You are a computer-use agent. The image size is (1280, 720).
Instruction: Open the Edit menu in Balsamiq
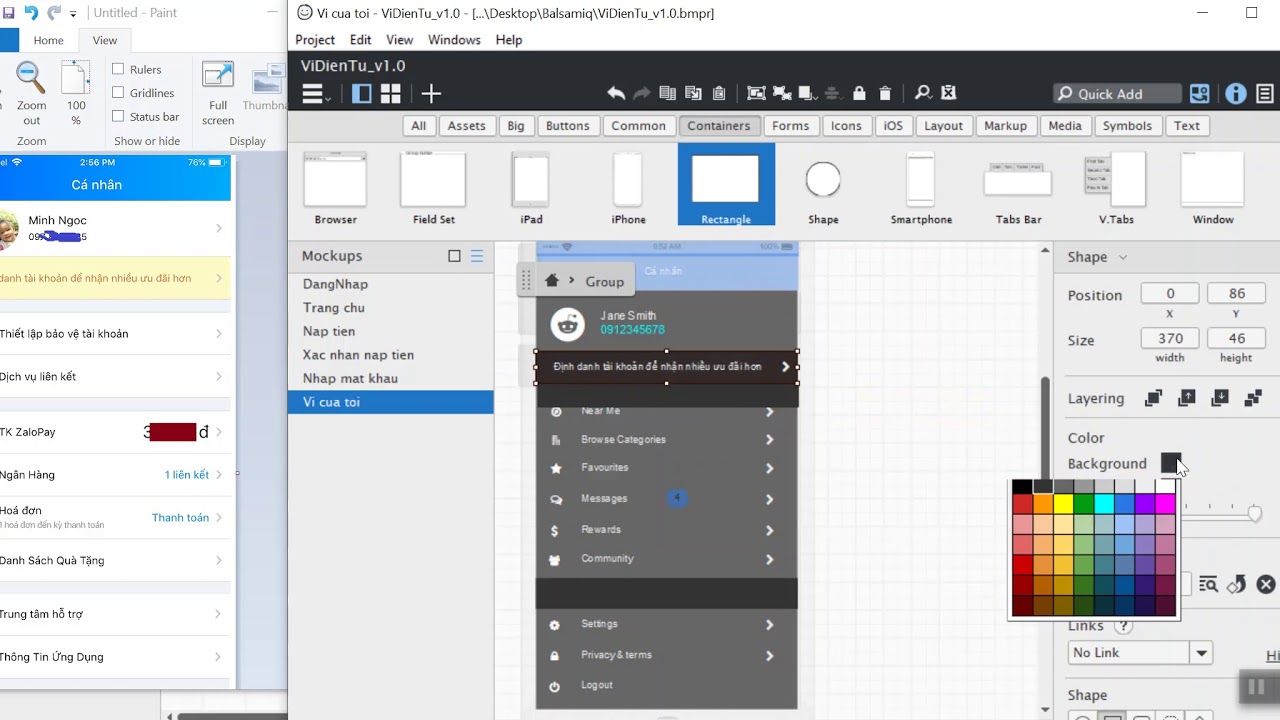[x=361, y=40]
